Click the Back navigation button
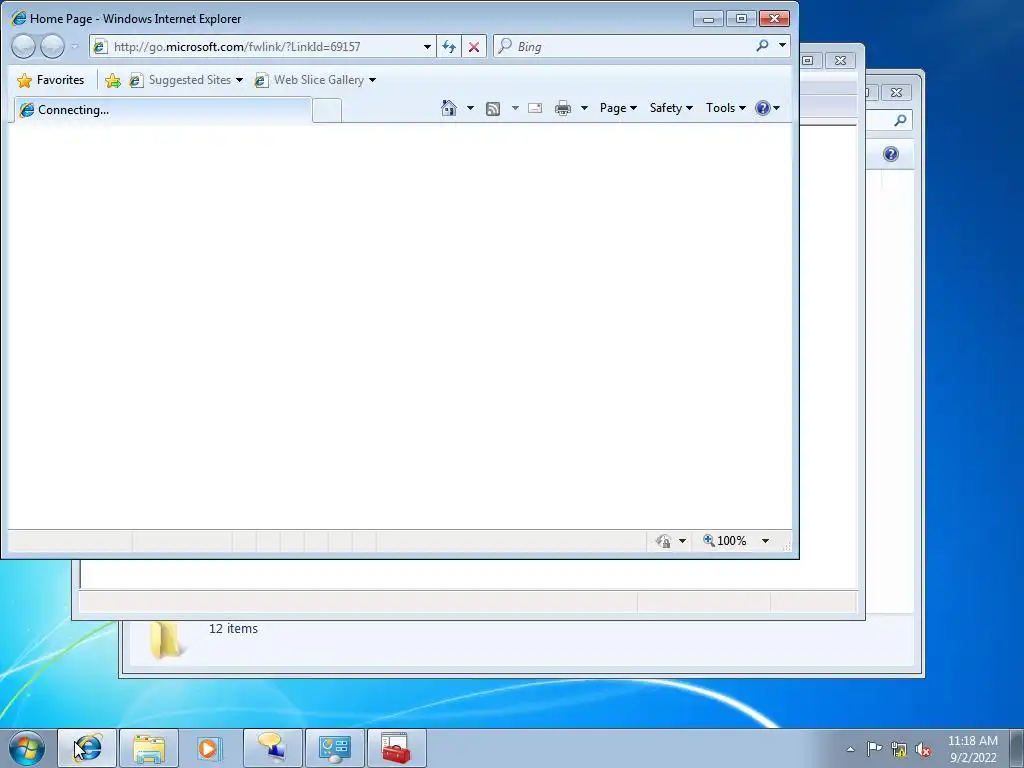The width and height of the screenshot is (1024, 768). (24, 46)
